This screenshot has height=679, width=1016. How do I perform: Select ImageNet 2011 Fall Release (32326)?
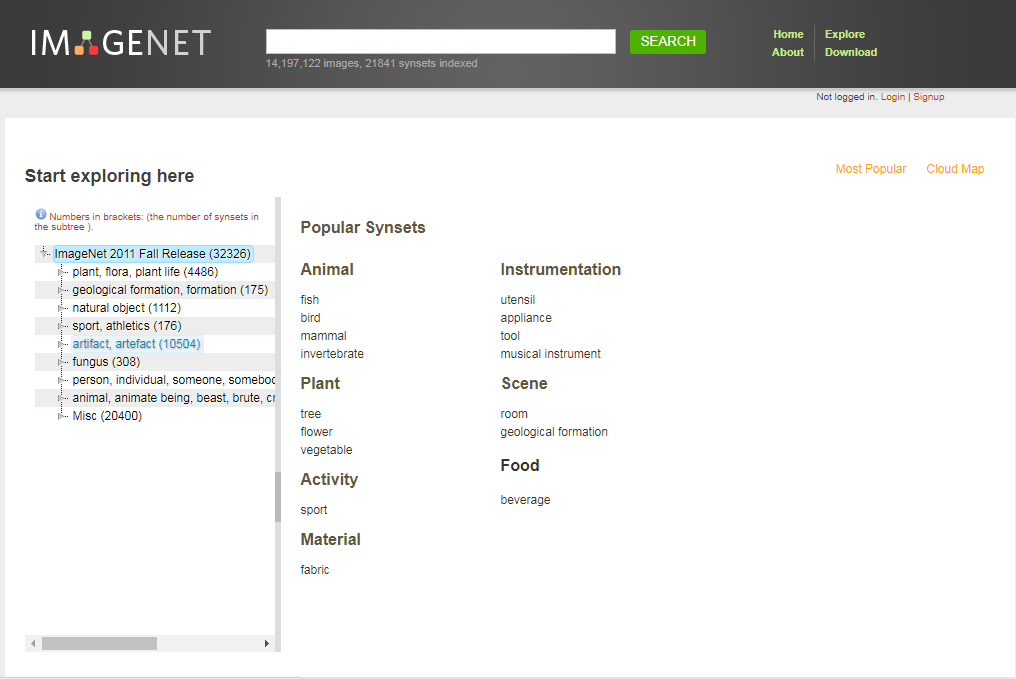coord(152,254)
